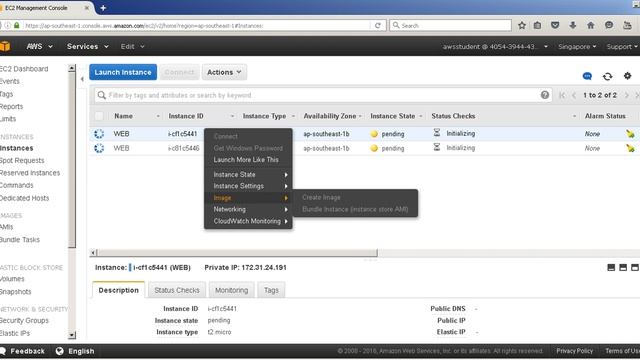Open the Singapore region dropdown

(x=577, y=47)
